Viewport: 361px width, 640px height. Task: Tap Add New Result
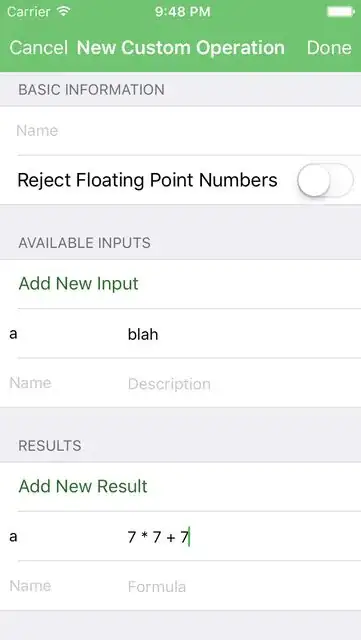tap(83, 486)
